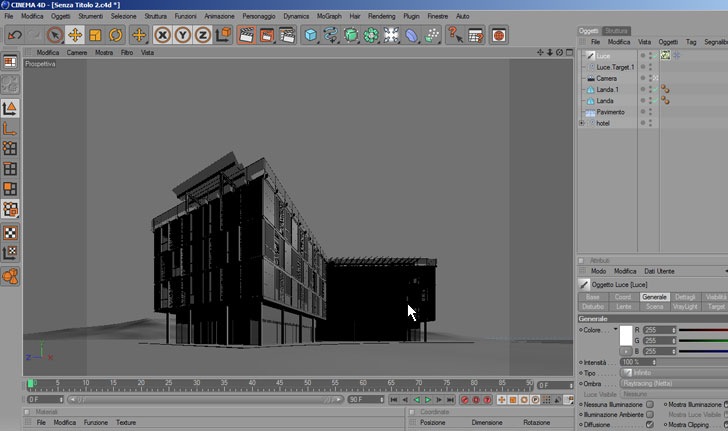This screenshot has height=431, width=728.
Task: Click the globe icon at toolbar end
Action: [498, 35]
